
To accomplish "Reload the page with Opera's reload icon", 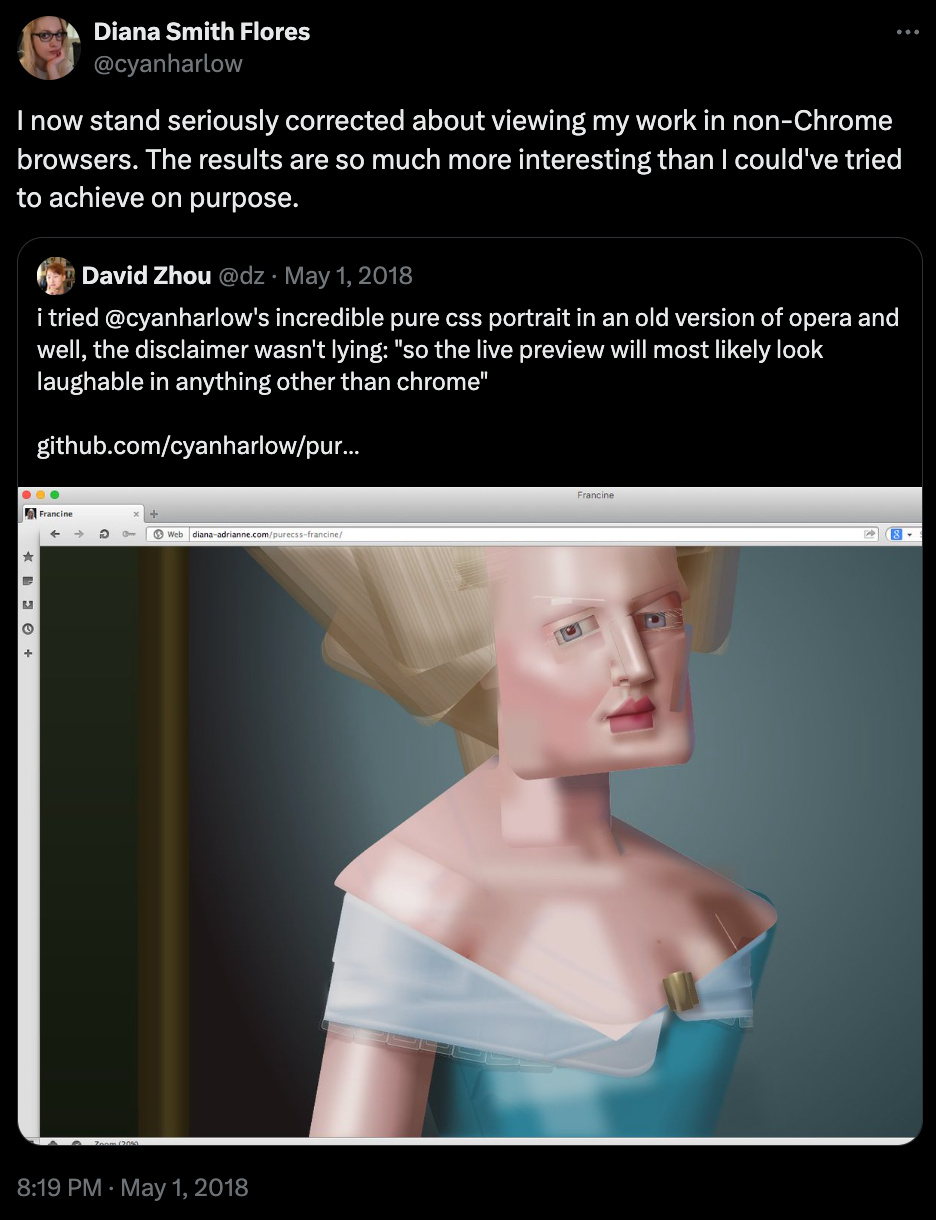I will pyautogui.click(x=104, y=535).
